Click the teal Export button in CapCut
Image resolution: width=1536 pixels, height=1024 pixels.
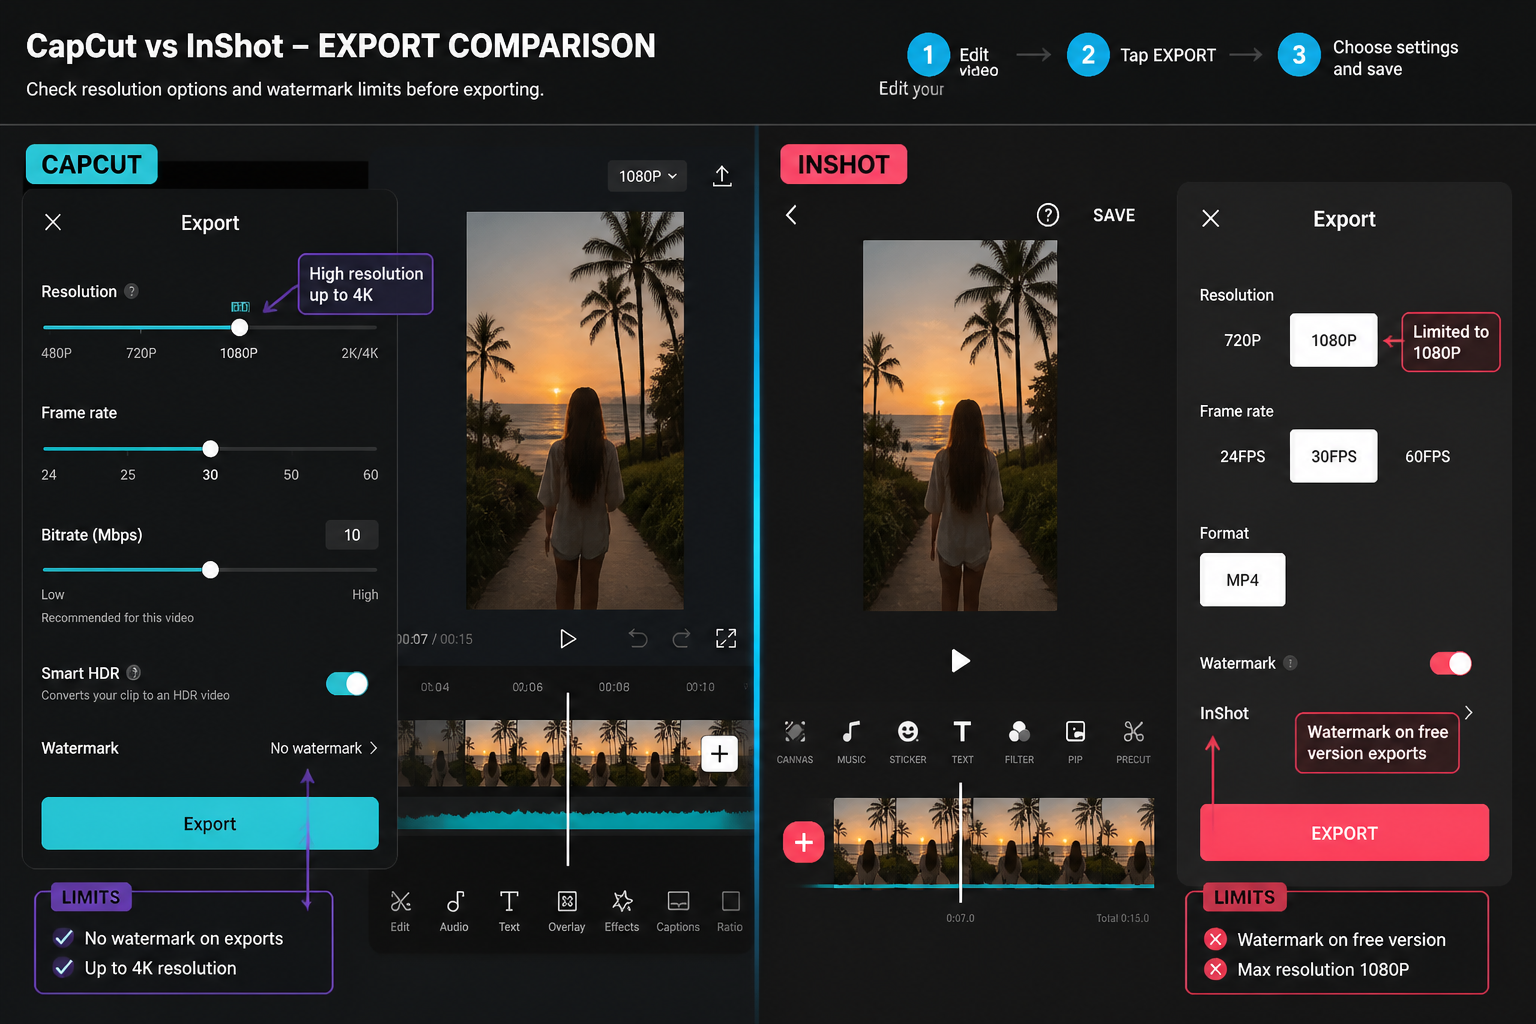point(210,823)
